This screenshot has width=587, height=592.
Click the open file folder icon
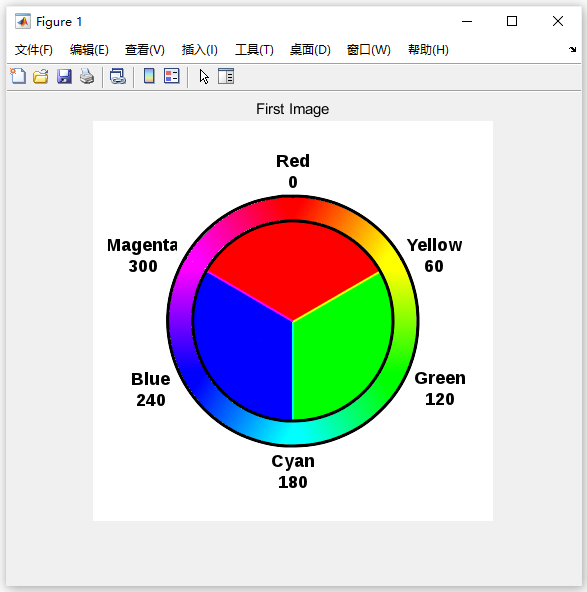click(41, 76)
